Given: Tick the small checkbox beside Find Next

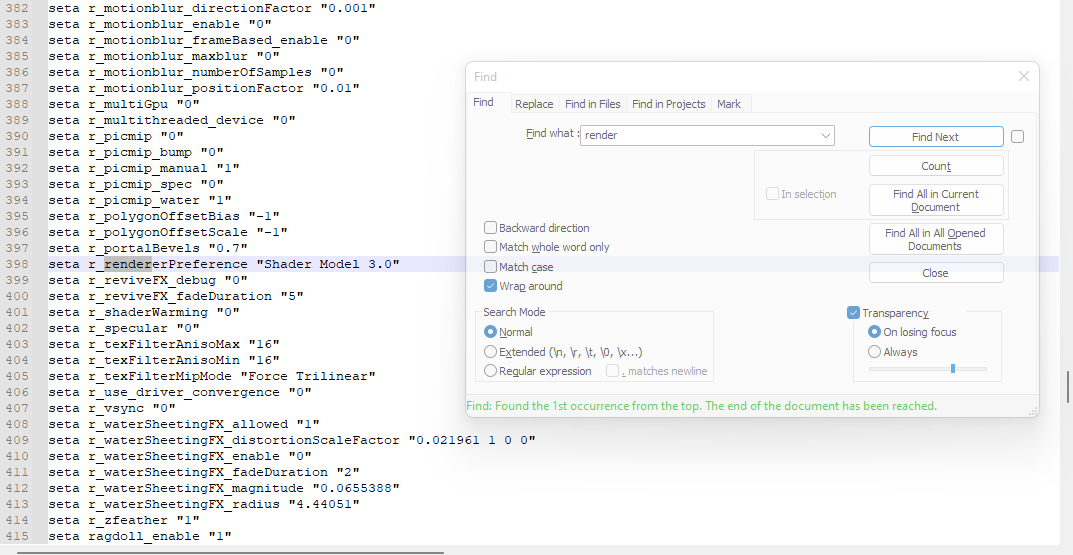Looking at the screenshot, I should click(1017, 137).
